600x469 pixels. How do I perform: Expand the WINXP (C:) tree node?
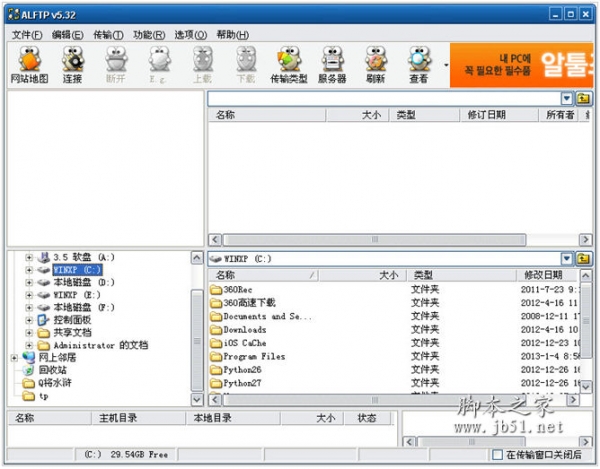(29, 270)
